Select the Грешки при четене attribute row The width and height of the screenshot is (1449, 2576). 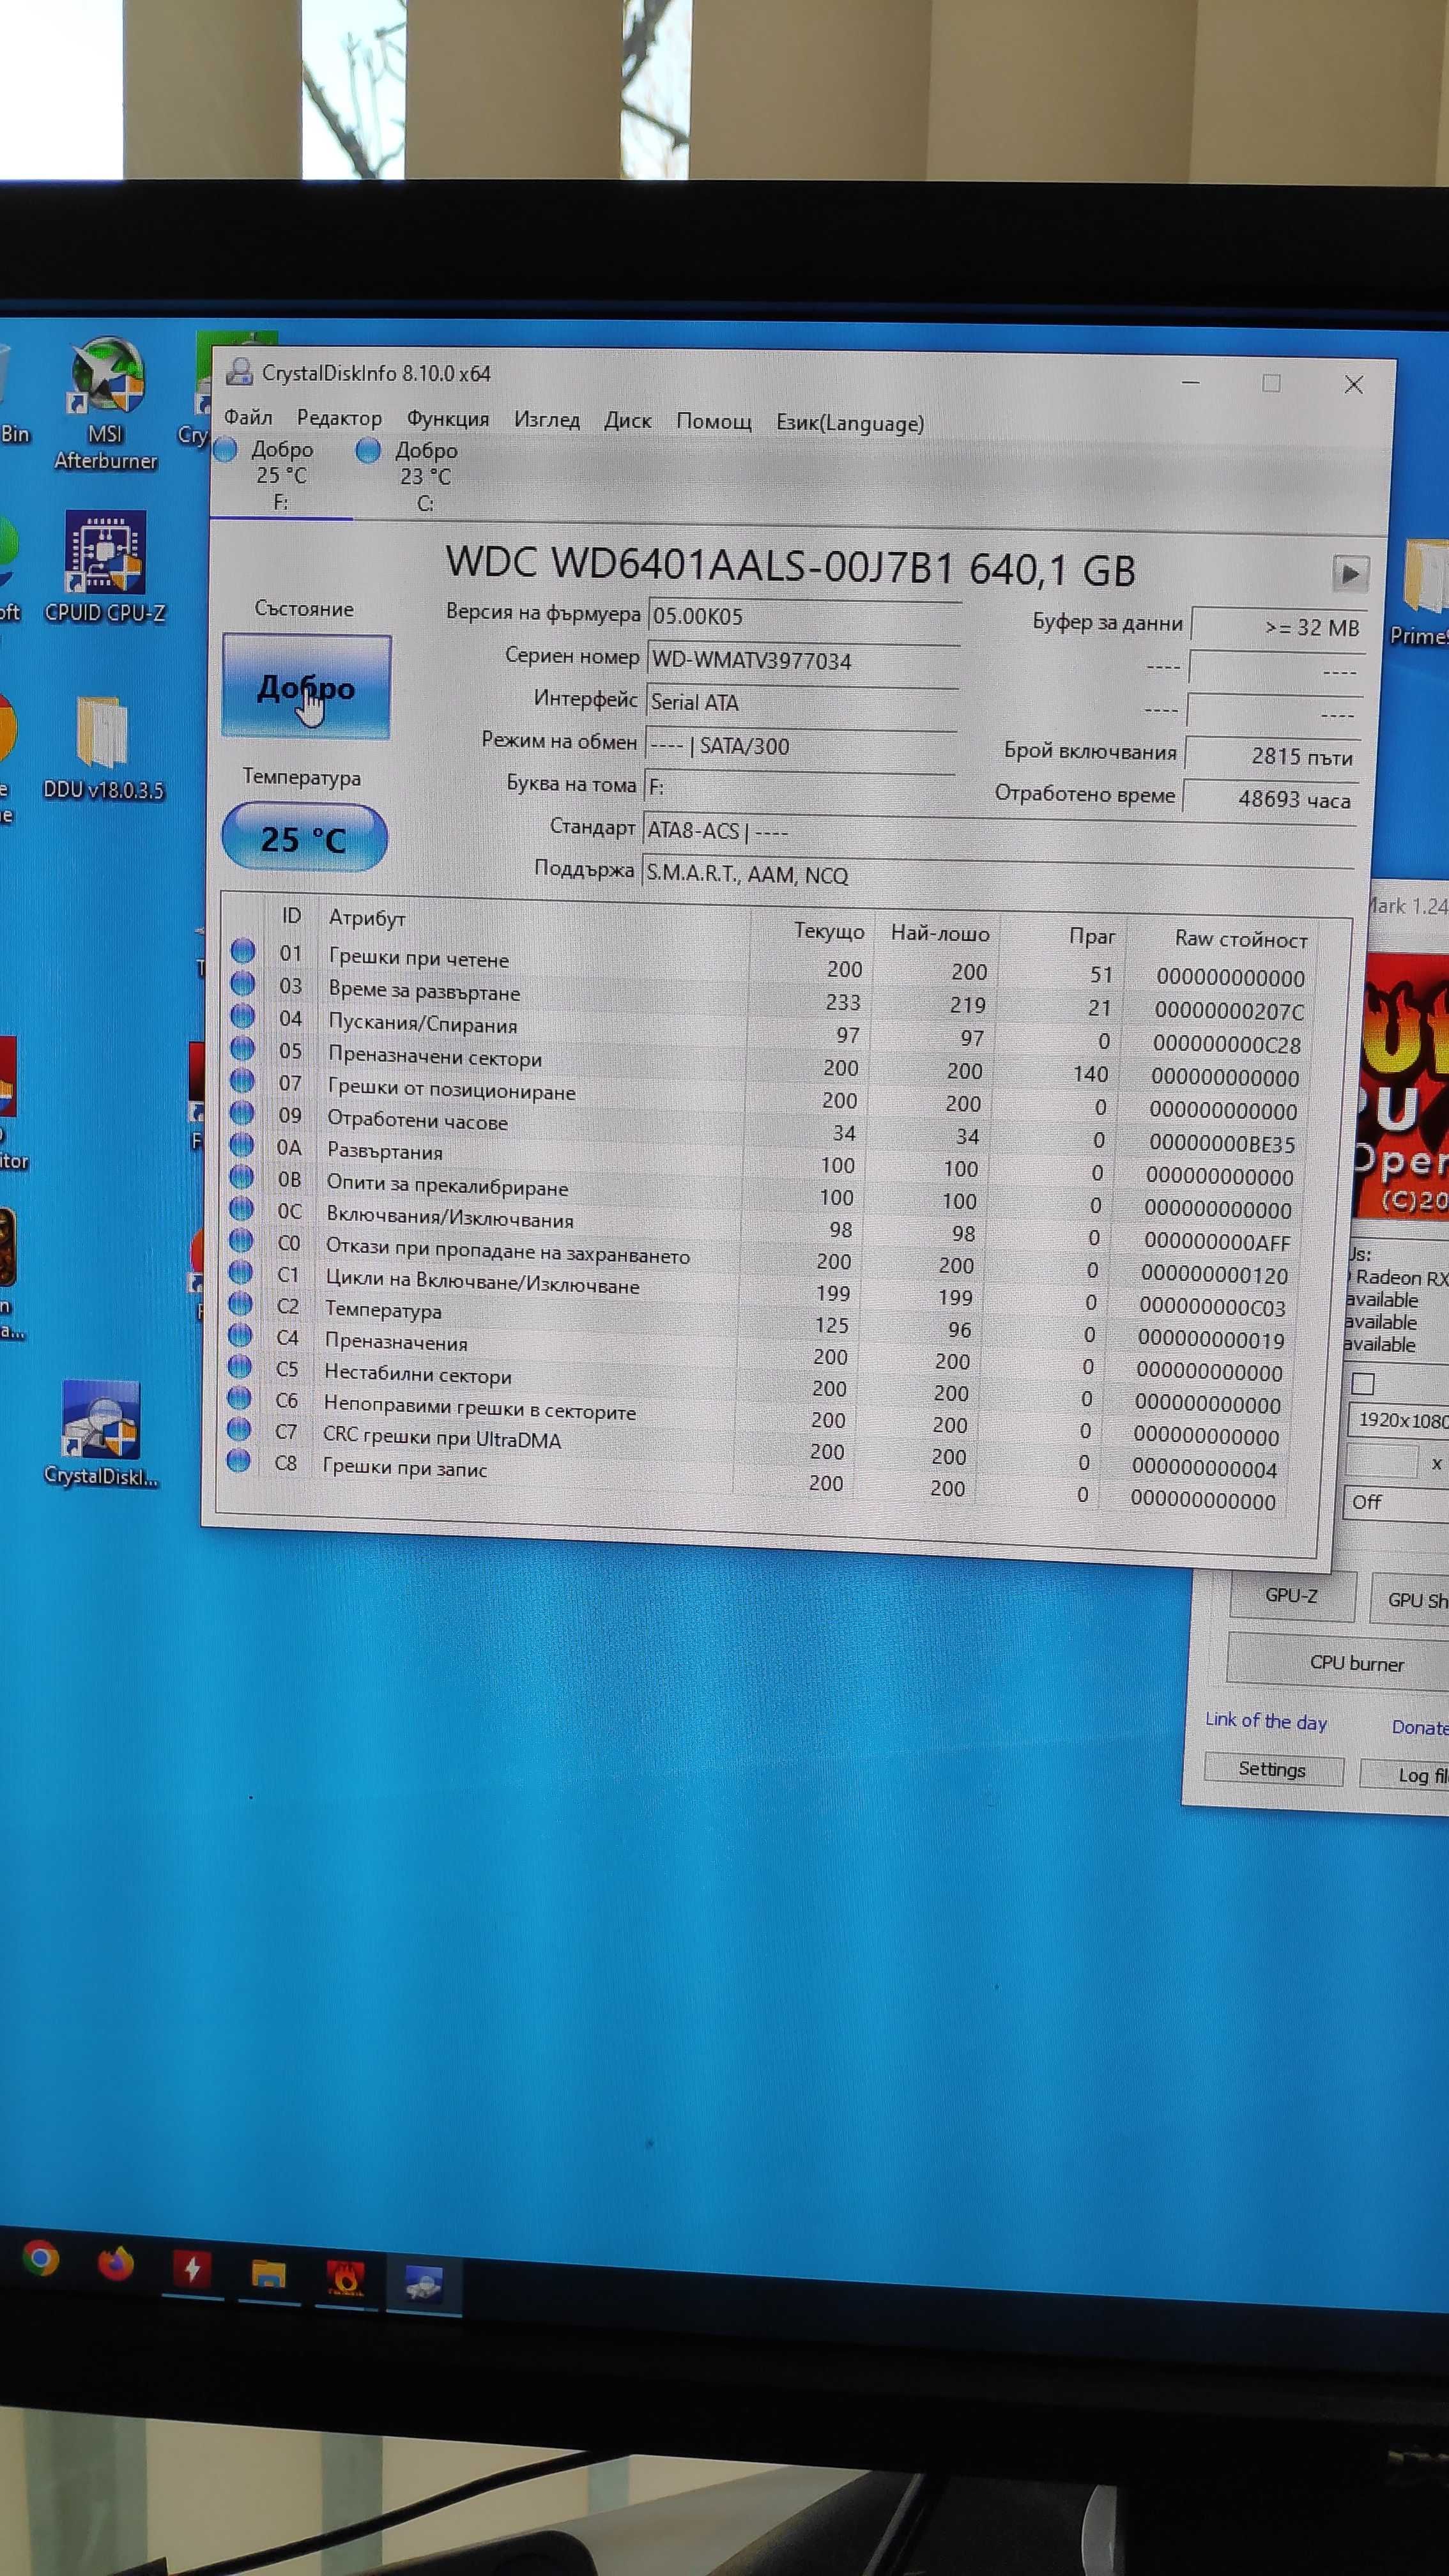coord(767,966)
